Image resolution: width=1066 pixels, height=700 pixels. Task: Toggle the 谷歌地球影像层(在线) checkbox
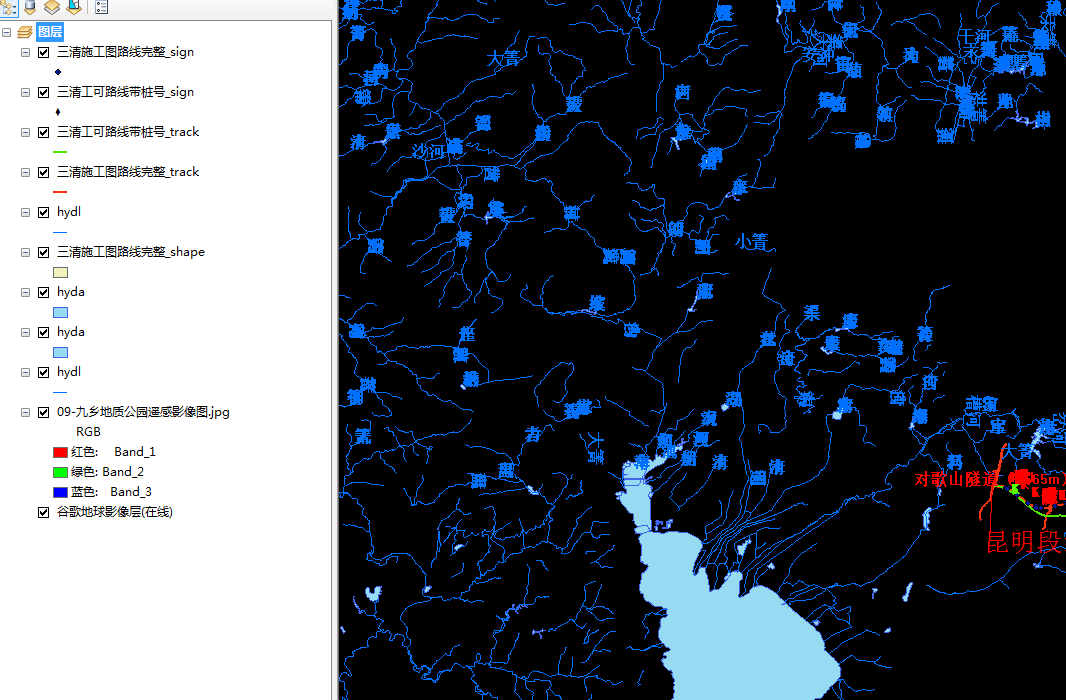coord(44,512)
